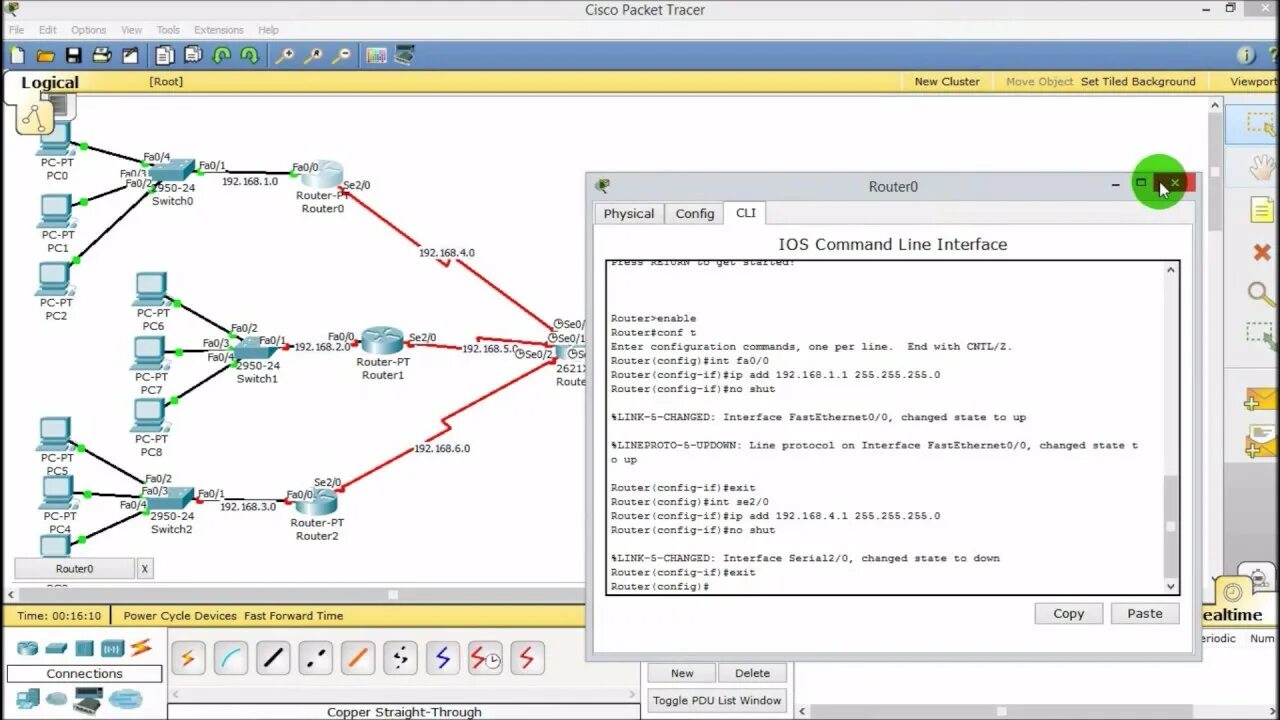This screenshot has width=1280, height=720.
Task: Click the Router0 device on workspace
Action: [322, 175]
